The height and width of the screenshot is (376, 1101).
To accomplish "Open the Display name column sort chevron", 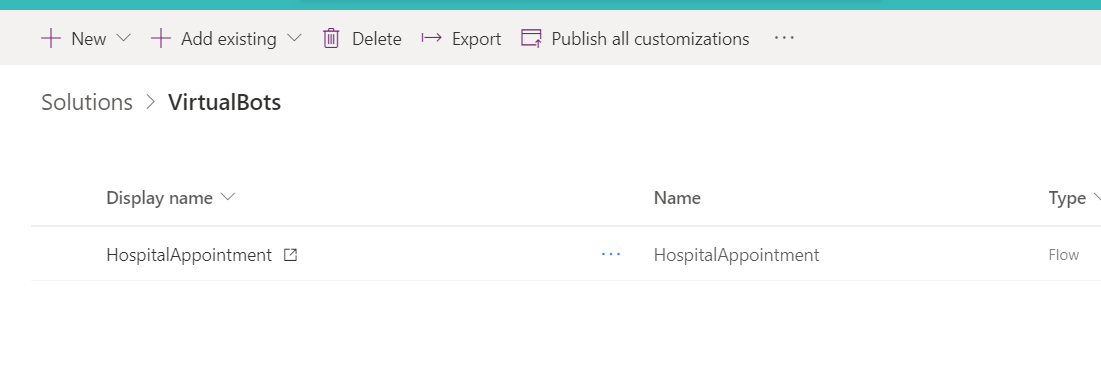I will 228,197.
